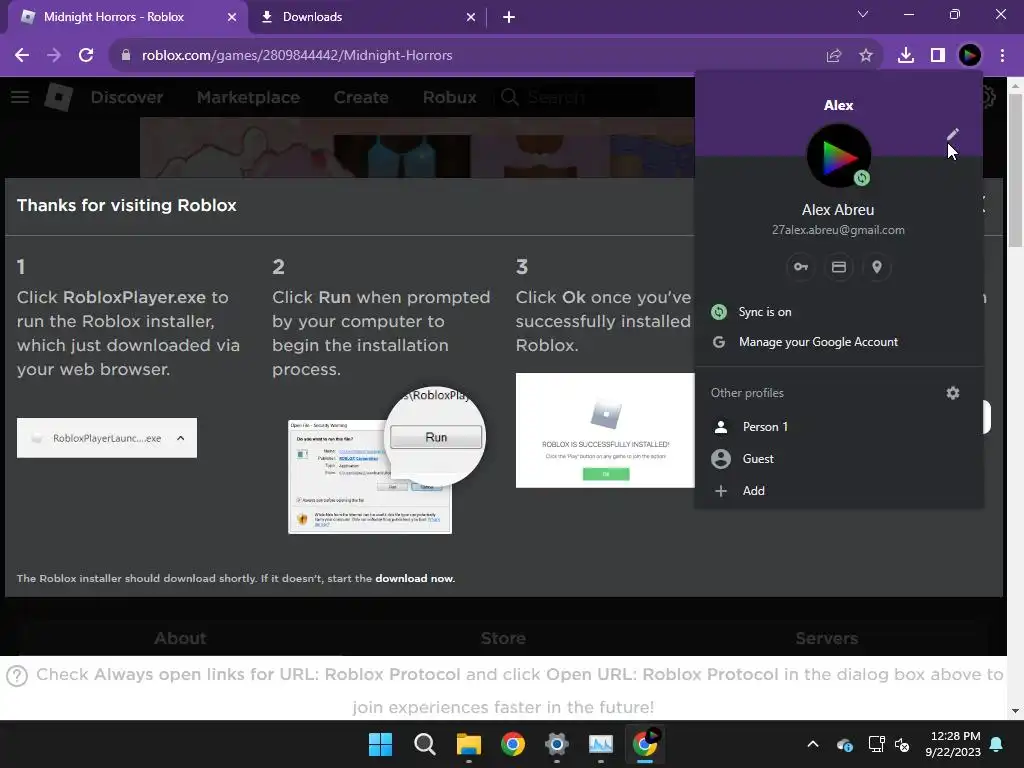Click the Roblox logo icon
1024x768 pixels.
59,97
